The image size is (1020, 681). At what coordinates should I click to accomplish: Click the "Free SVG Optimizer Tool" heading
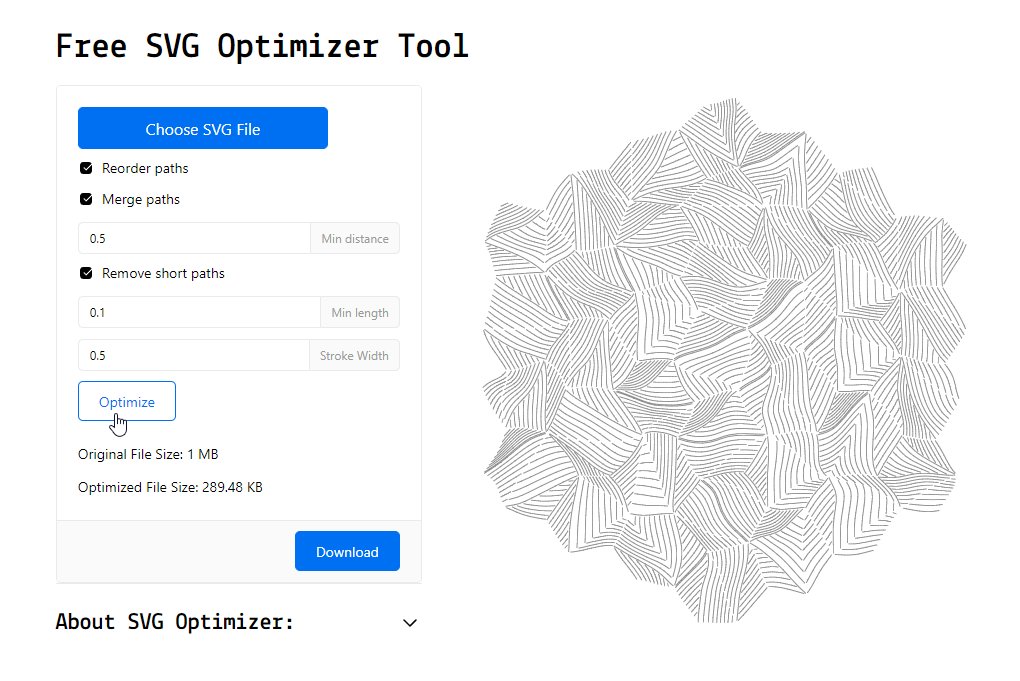coord(262,46)
